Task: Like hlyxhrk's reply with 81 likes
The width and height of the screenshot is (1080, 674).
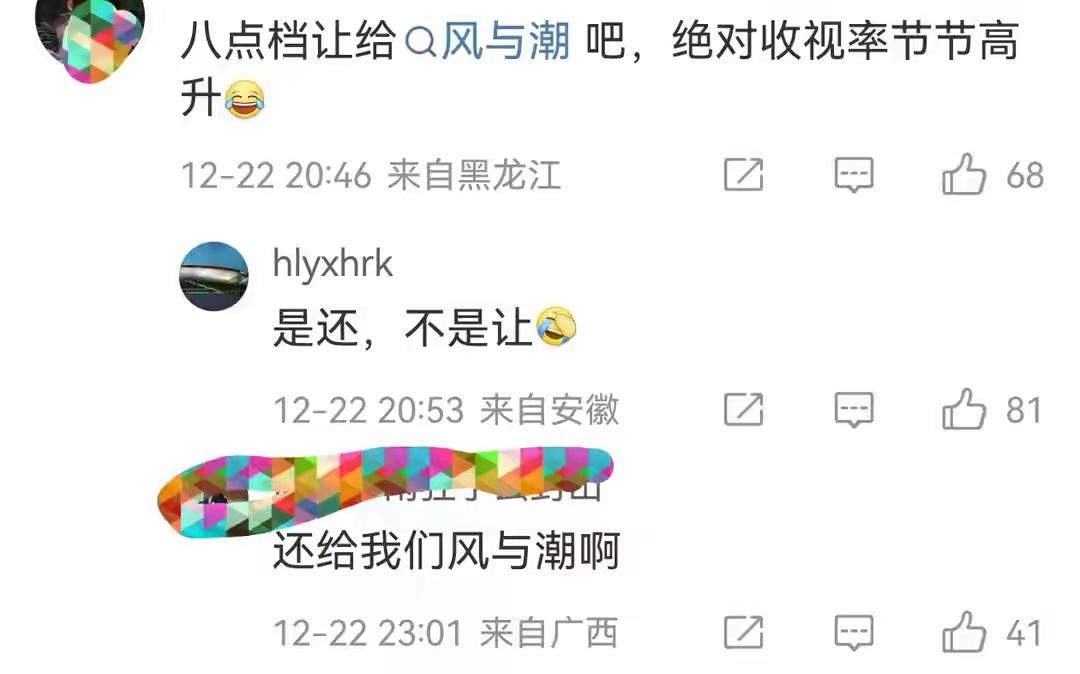Action: [x=964, y=410]
